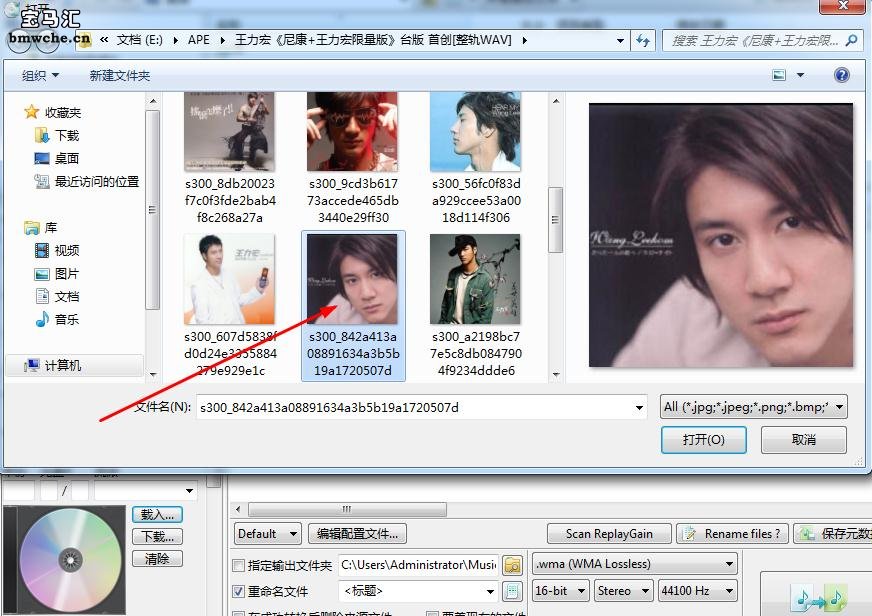Viewport: 872px width, 616px height.
Task: Open the Favorites star icon in sidebar
Action: pyautogui.click(x=32, y=112)
